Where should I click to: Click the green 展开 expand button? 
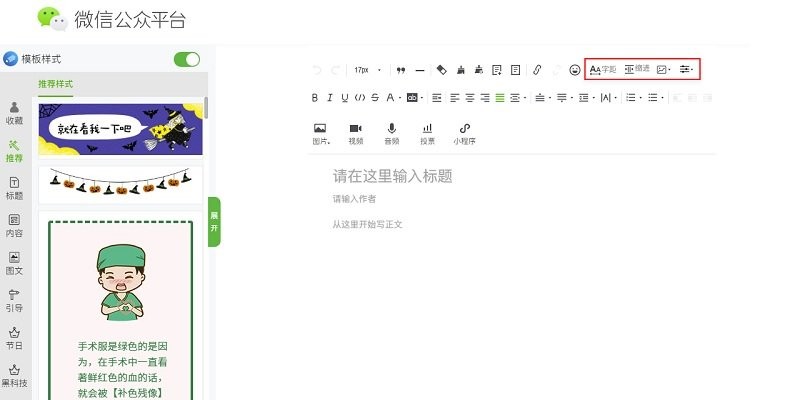click(x=213, y=222)
